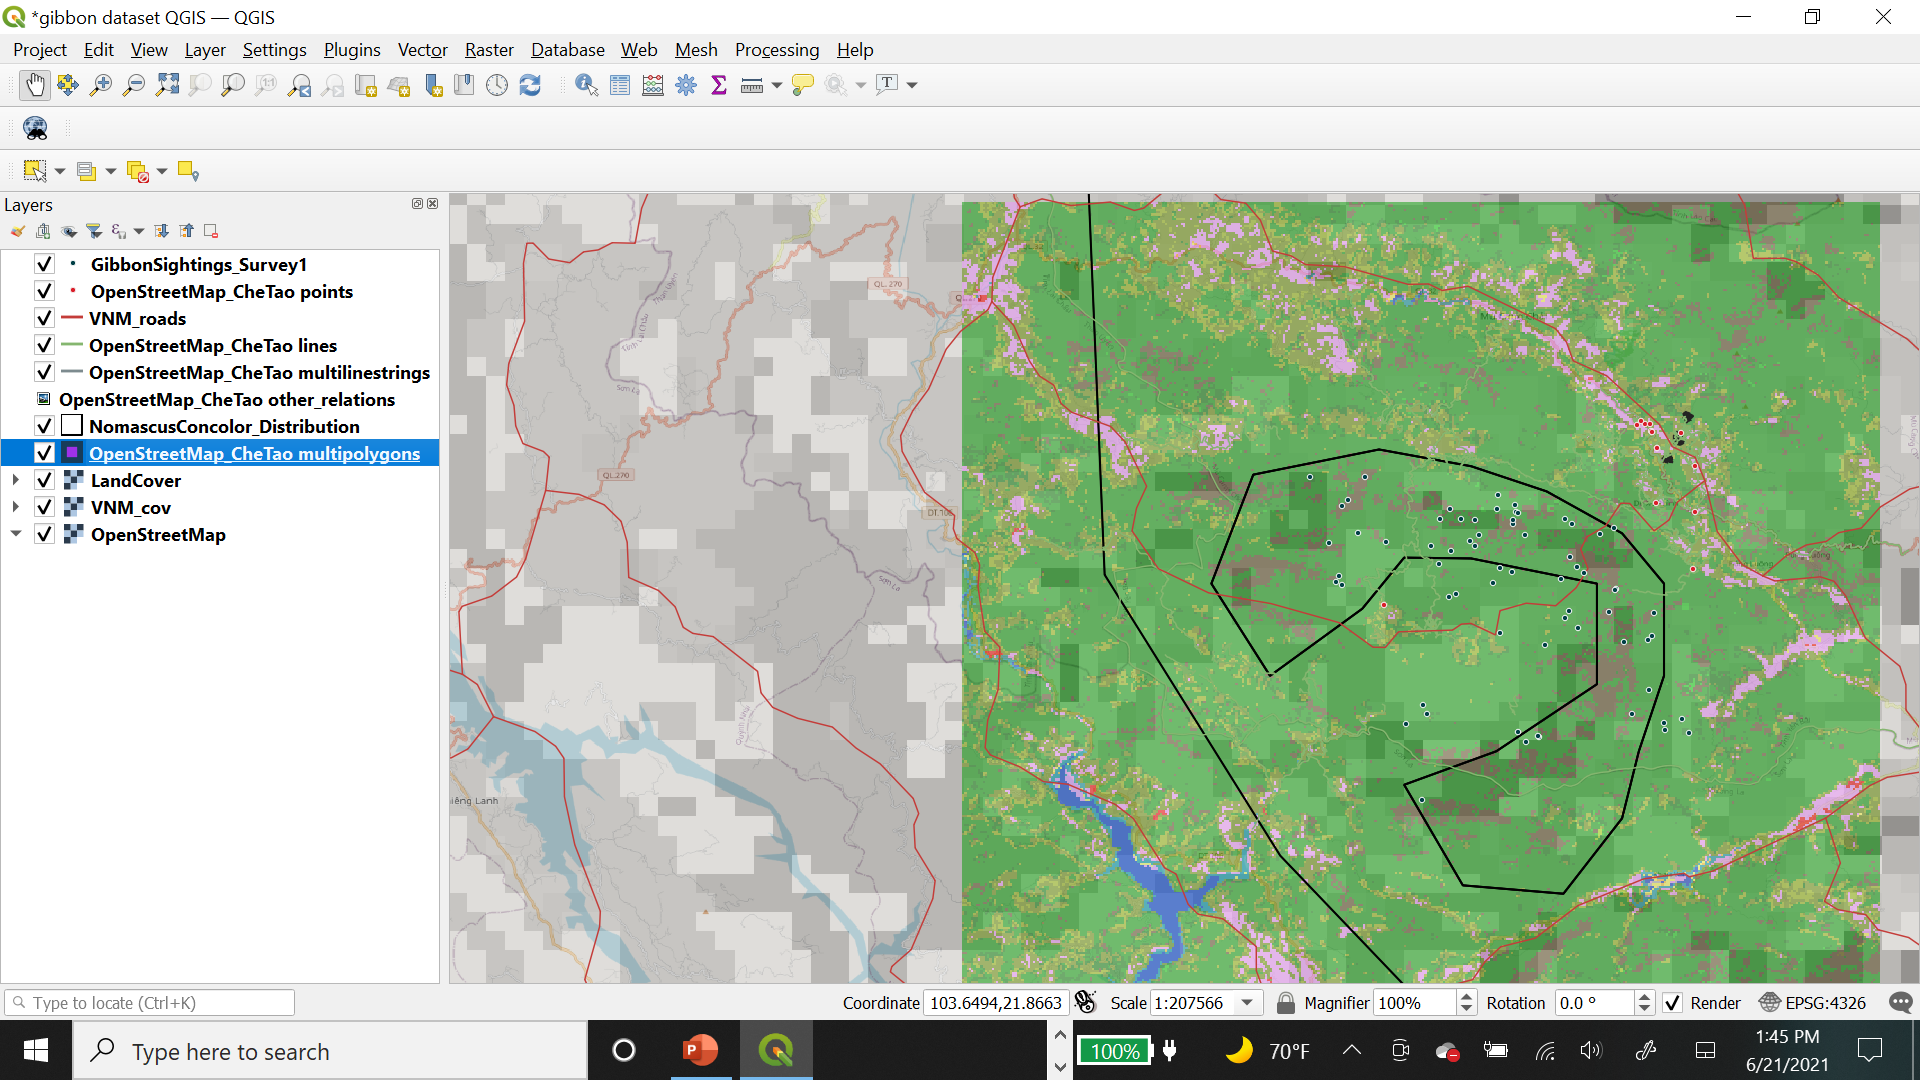Open the attribute table icon
This screenshot has width=1920, height=1080.
click(620, 85)
